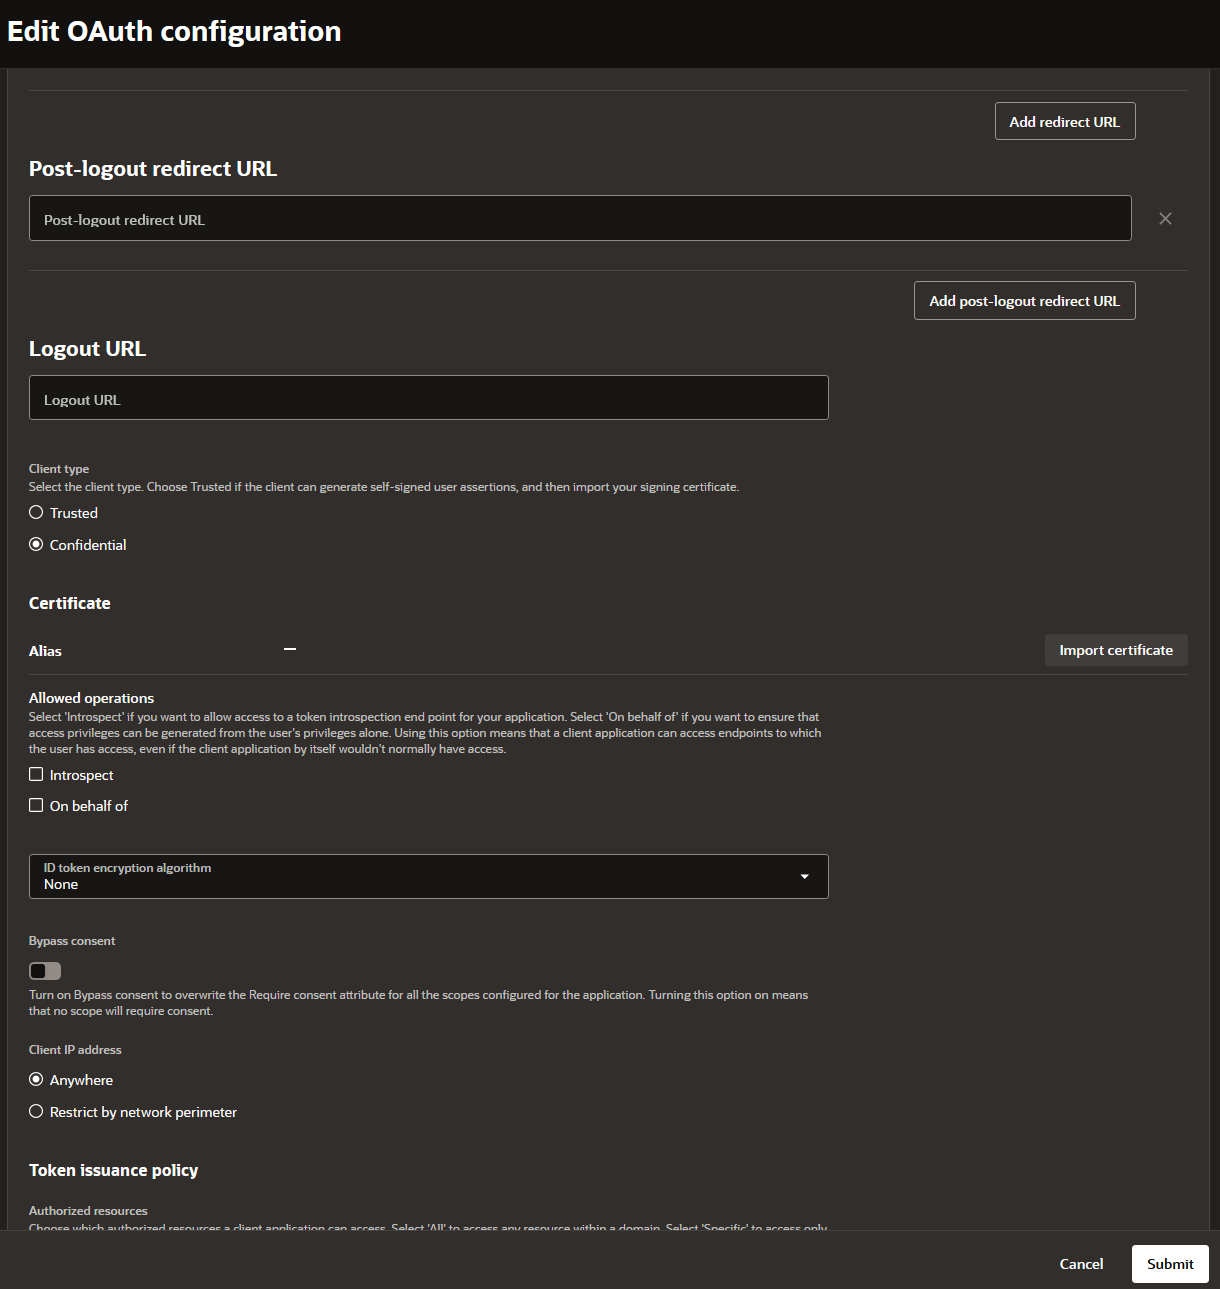1220x1289 pixels.
Task: Select the Trusted client type
Action: [36, 513]
